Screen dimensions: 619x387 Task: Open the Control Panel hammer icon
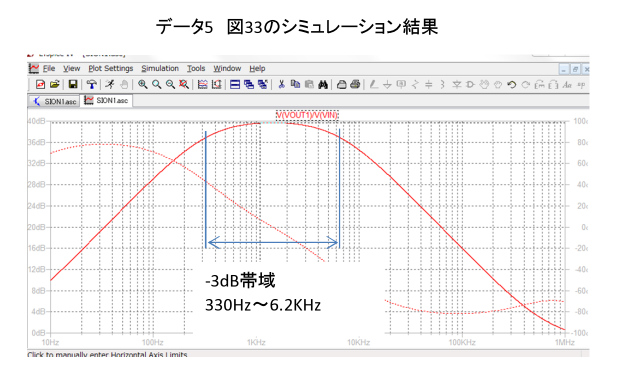pos(92,85)
